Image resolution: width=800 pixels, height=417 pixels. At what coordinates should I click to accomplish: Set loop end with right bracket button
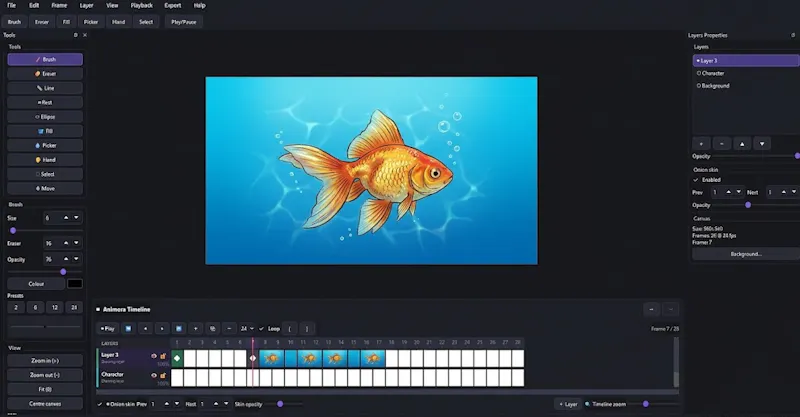[307, 329]
